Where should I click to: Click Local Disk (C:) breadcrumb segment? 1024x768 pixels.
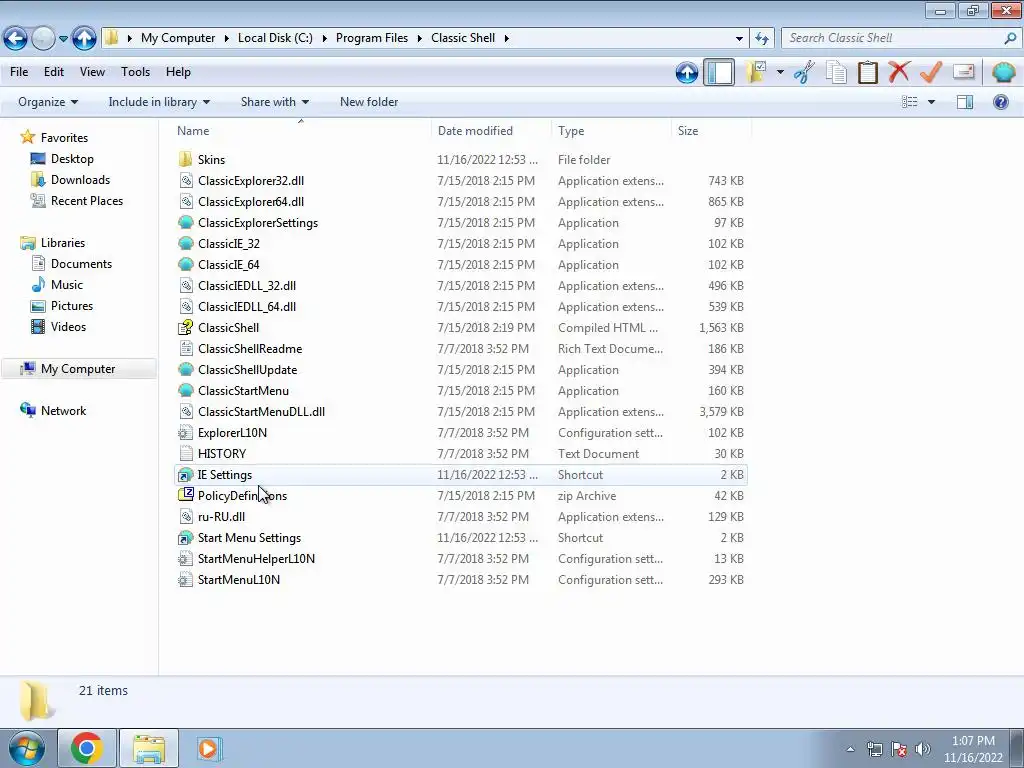[275, 38]
